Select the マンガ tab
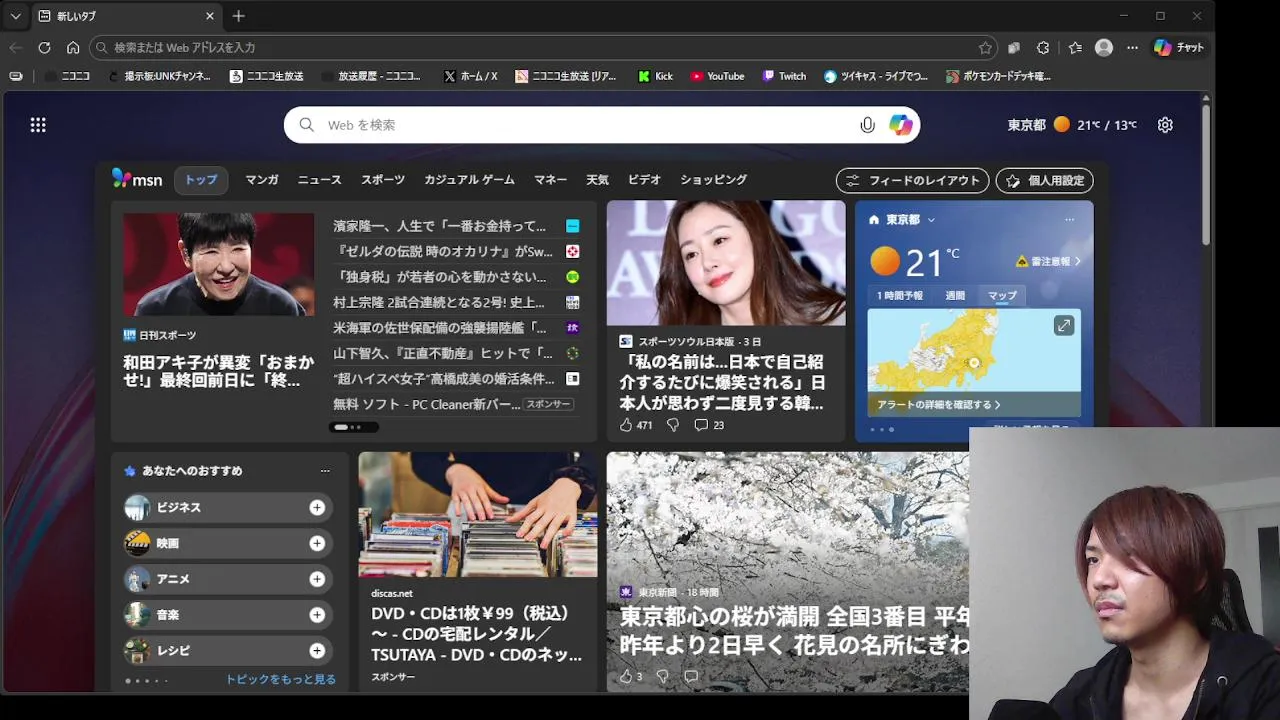The width and height of the screenshot is (1280, 720). click(262, 180)
